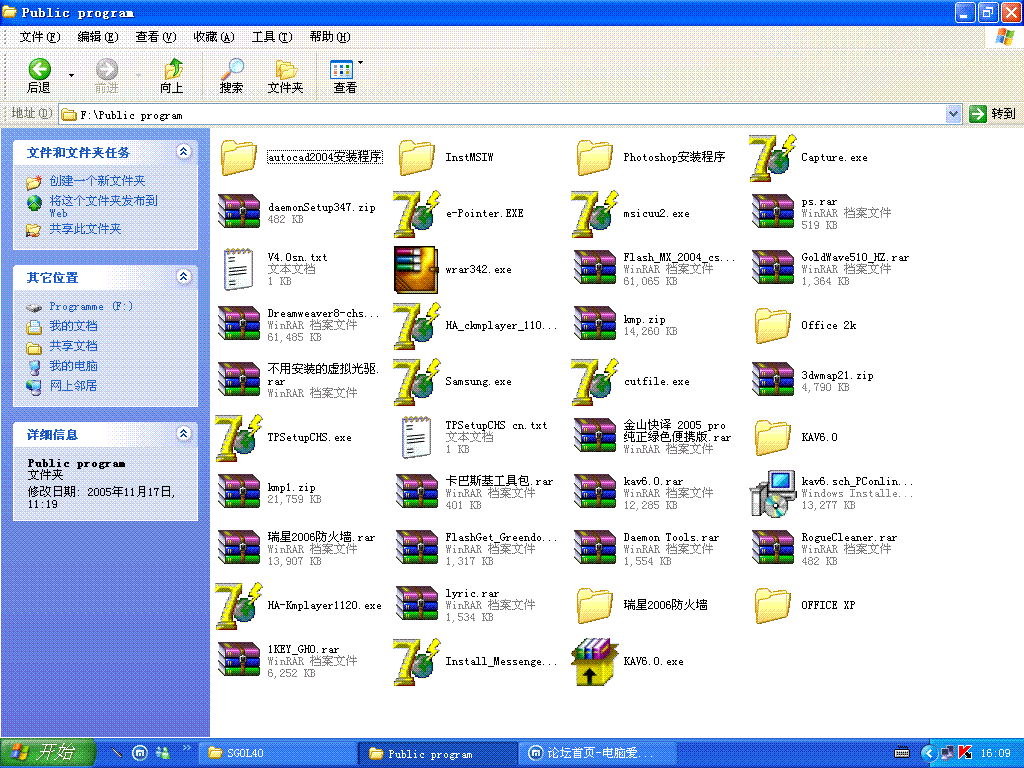The height and width of the screenshot is (768, 1024).
Task: Select the KAV6.0.exe package icon
Action: click(595, 662)
